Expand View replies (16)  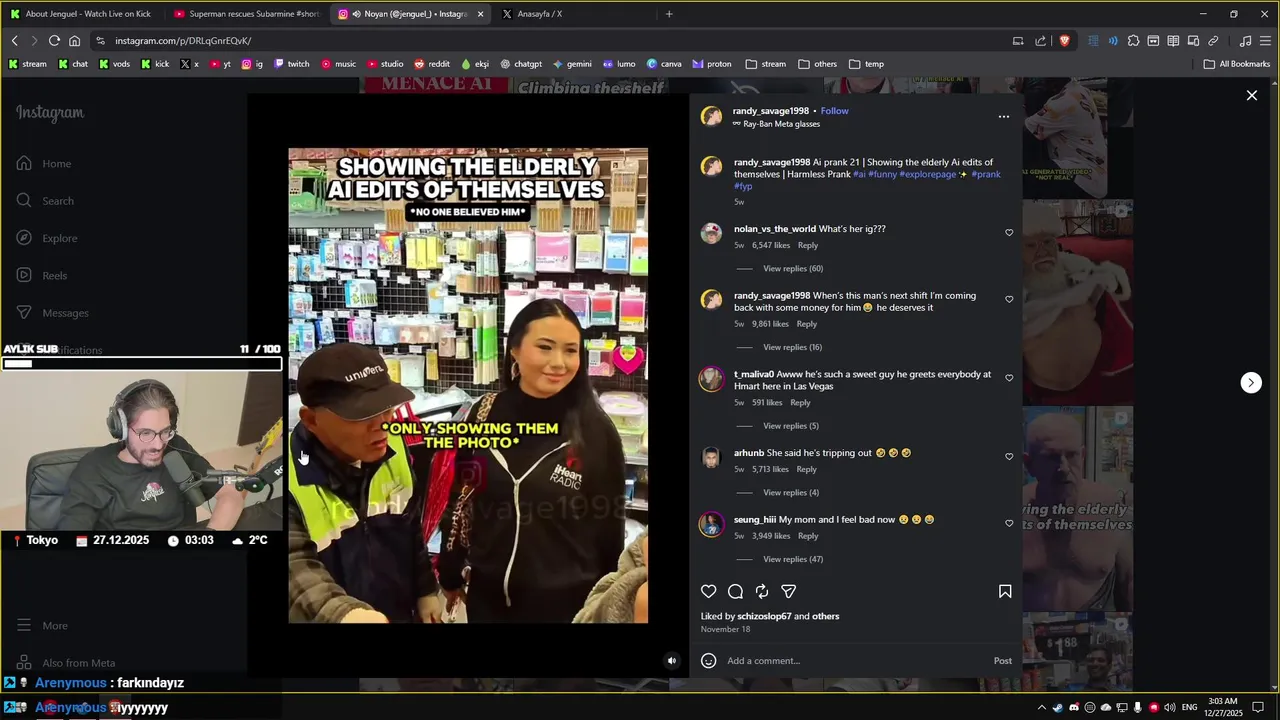[792, 347]
